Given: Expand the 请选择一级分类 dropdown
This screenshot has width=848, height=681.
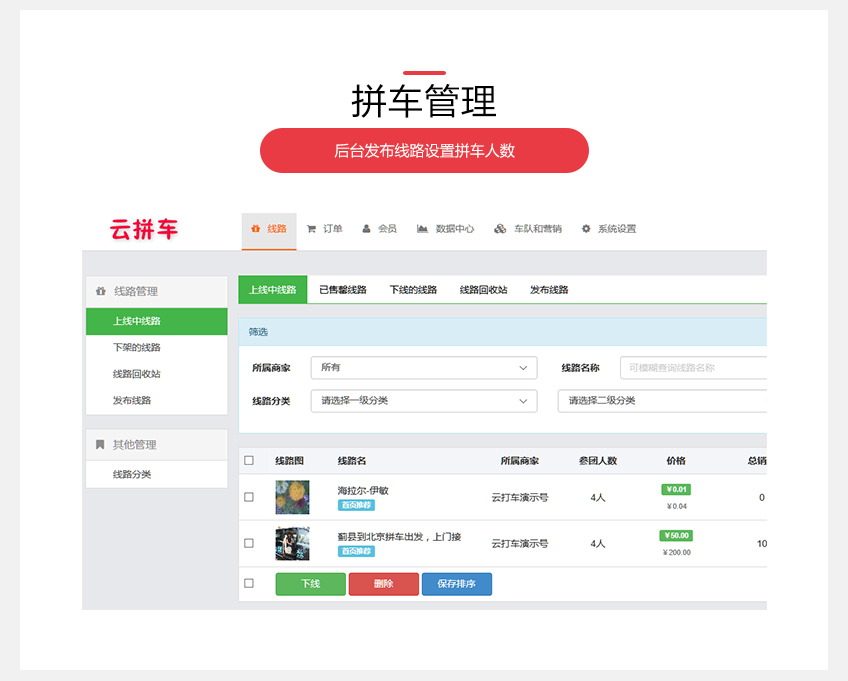Looking at the screenshot, I should point(423,401).
